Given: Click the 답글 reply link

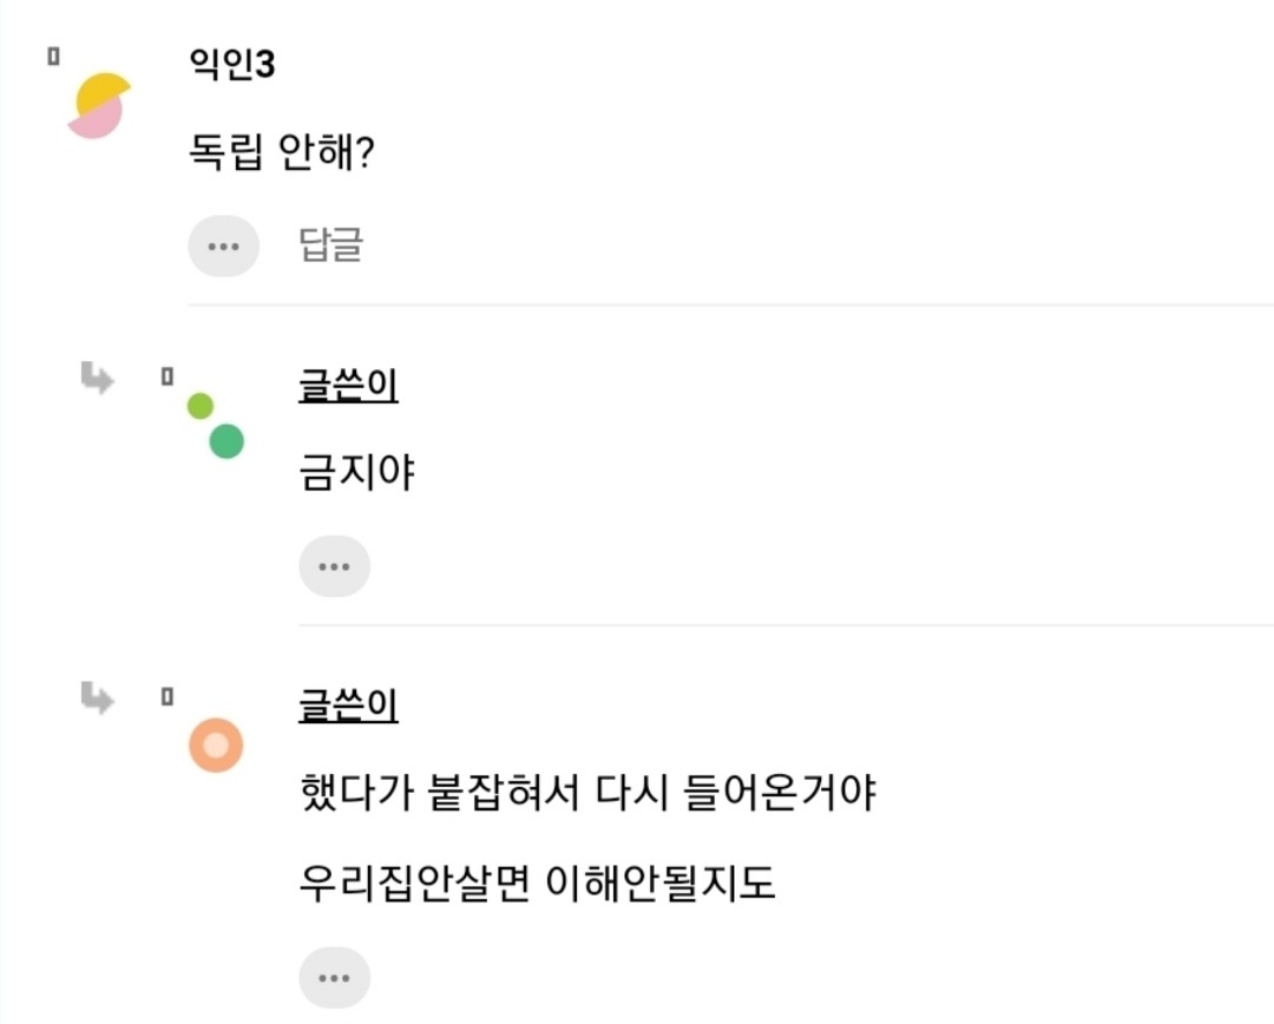Looking at the screenshot, I should (330, 245).
